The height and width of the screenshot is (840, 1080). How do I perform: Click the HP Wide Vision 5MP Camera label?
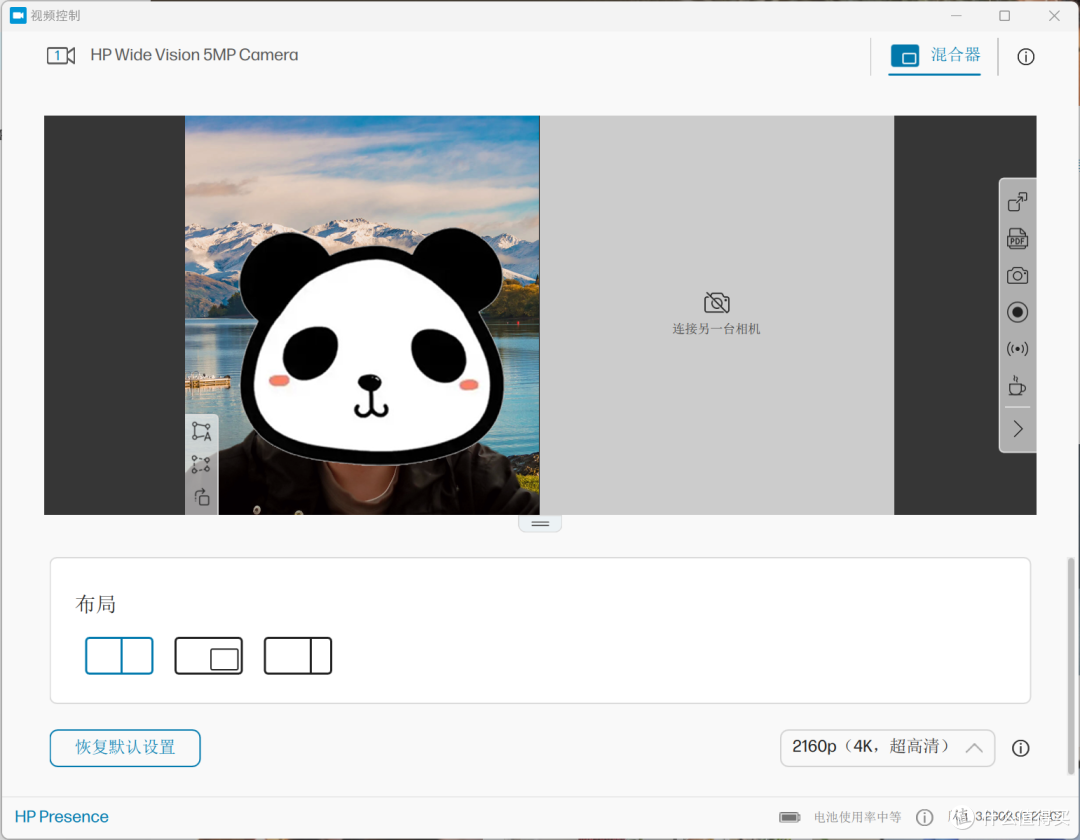[x=194, y=55]
